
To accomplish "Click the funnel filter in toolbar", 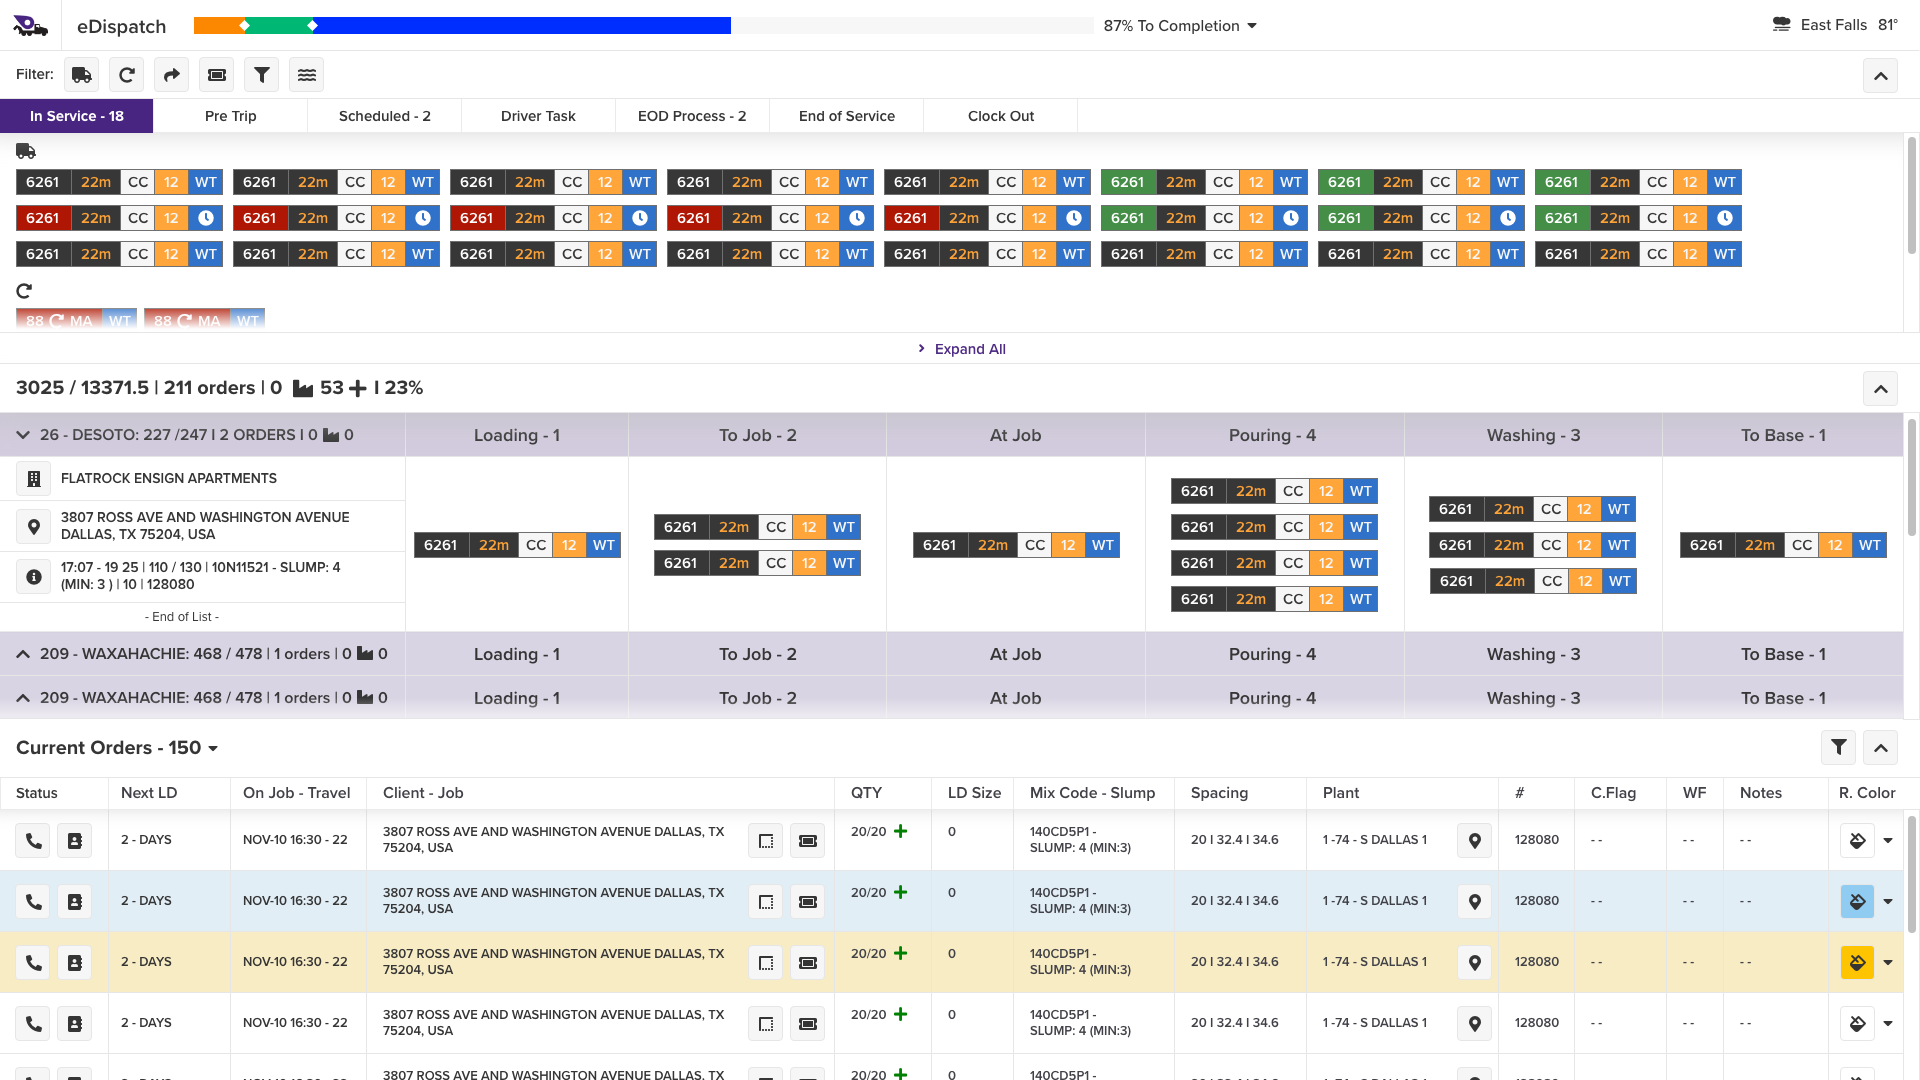I will 261,75.
